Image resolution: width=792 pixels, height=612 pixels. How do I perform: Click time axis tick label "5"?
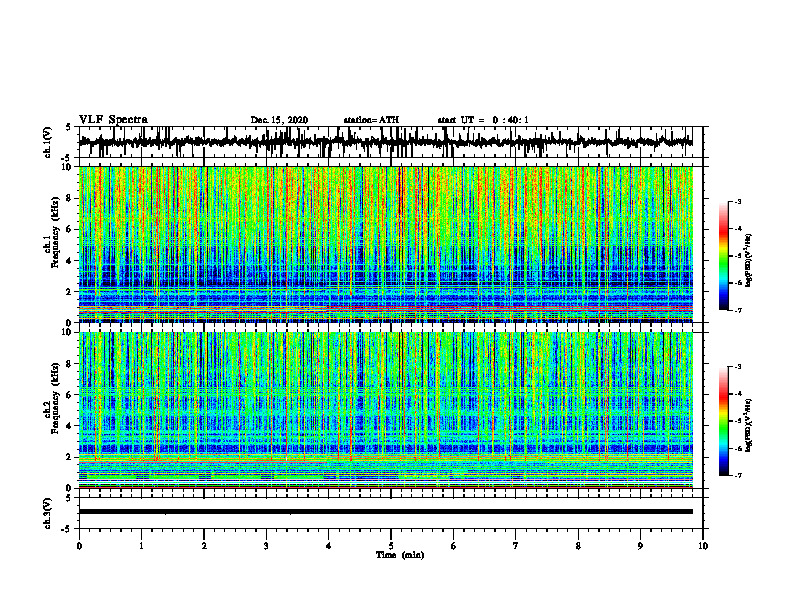tap(391, 546)
